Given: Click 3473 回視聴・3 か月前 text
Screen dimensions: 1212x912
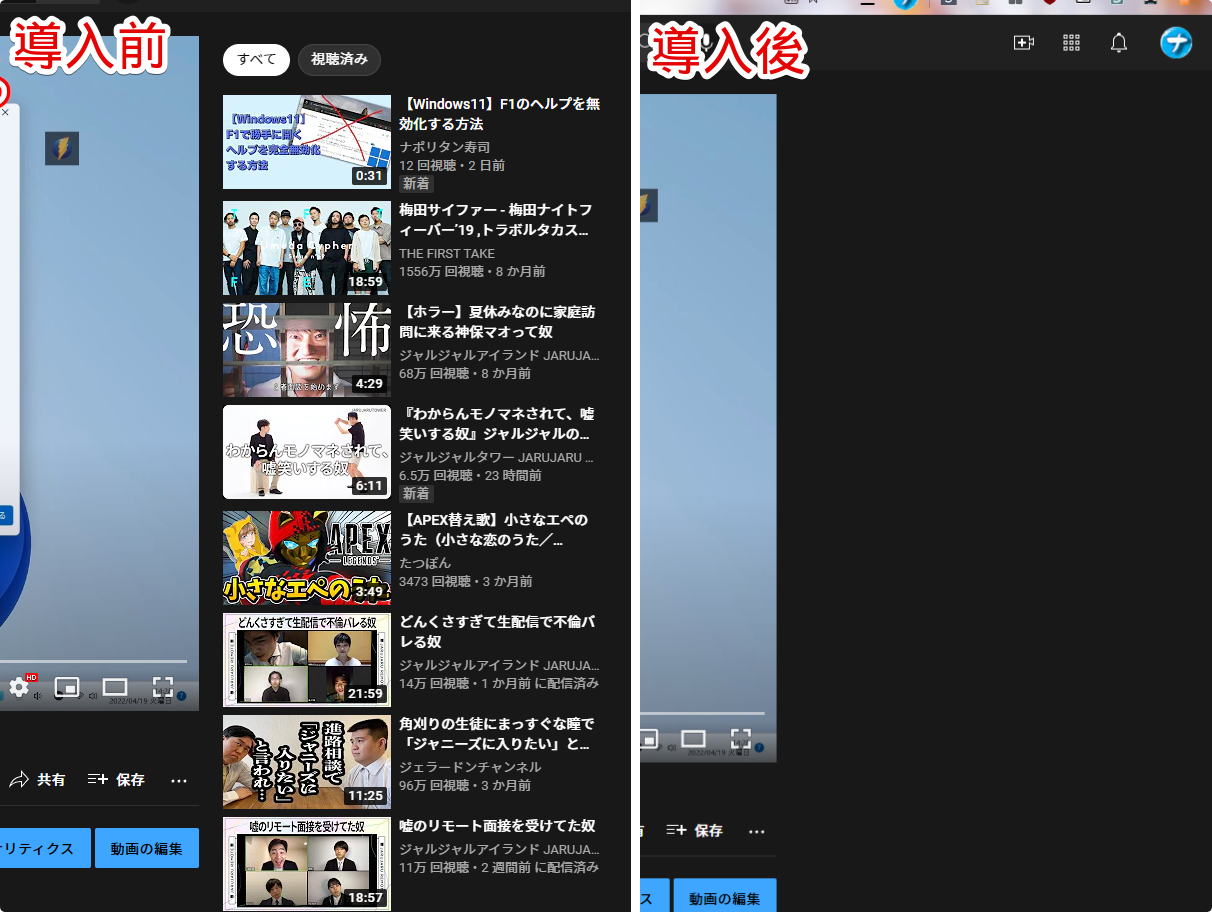Looking at the screenshot, I should click(466, 582).
